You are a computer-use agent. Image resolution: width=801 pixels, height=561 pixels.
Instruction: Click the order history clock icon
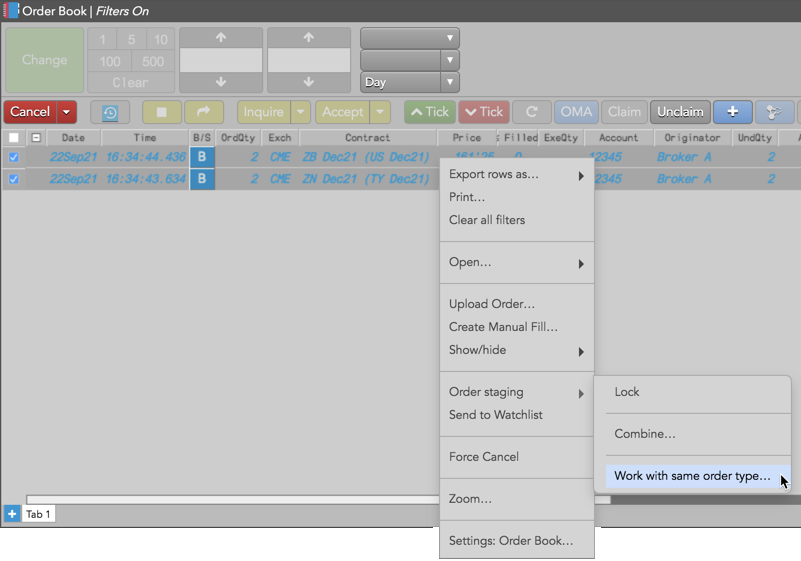(x=110, y=112)
